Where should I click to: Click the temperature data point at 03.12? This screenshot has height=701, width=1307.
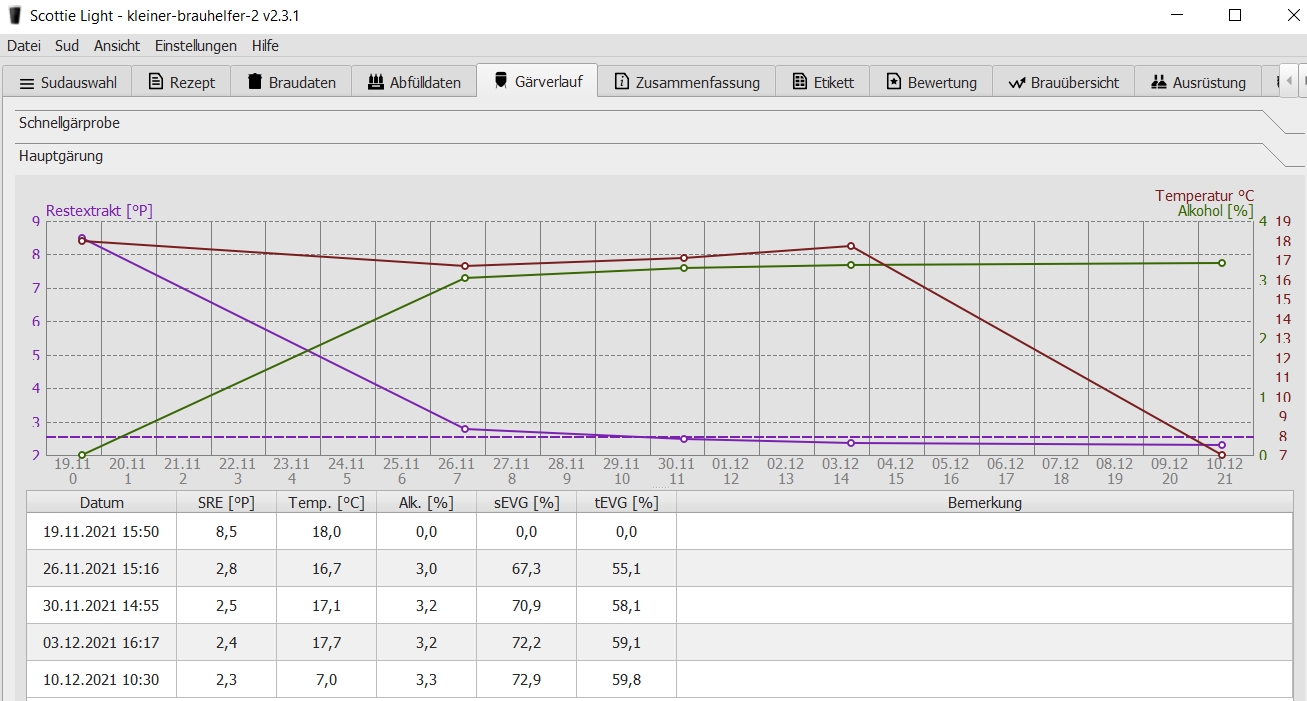[x=851, y=246]
